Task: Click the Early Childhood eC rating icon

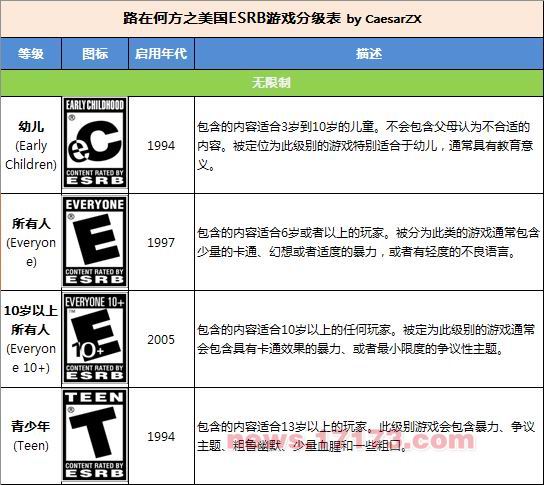Action: 95,143
